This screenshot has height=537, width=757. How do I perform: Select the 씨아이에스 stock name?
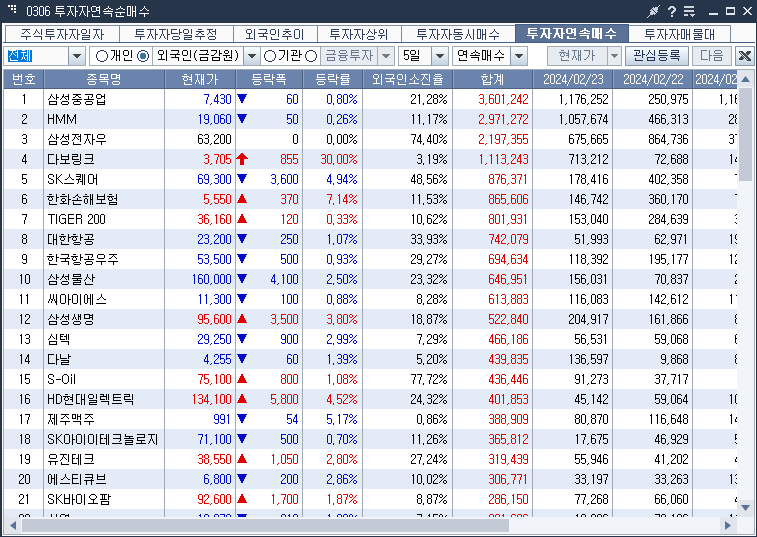point(77,299)
